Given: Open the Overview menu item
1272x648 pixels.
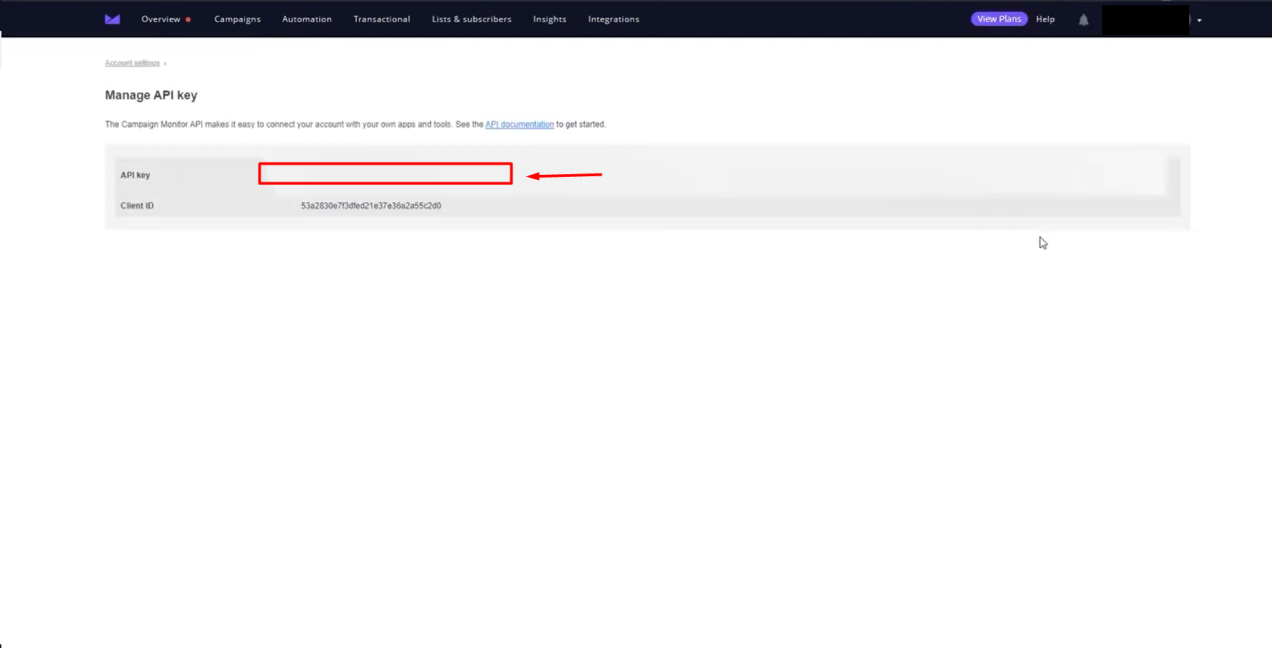Looking at the screenshot, I should click(x=161, y=19).
